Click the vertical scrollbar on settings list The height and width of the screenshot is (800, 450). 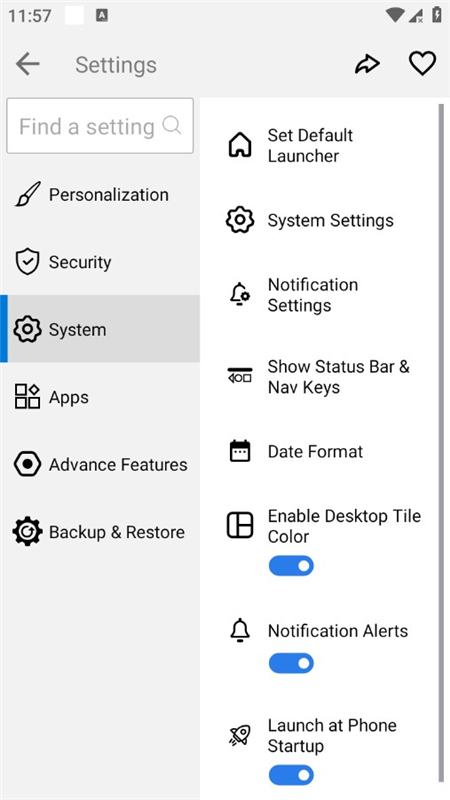coord(441,443)
